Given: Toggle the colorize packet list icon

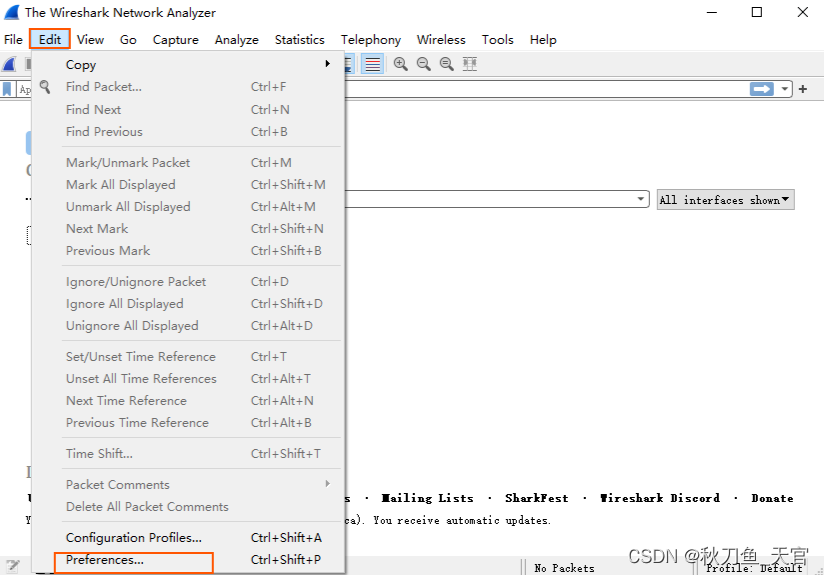Looking at the screenshot, I should pos(372,64).
